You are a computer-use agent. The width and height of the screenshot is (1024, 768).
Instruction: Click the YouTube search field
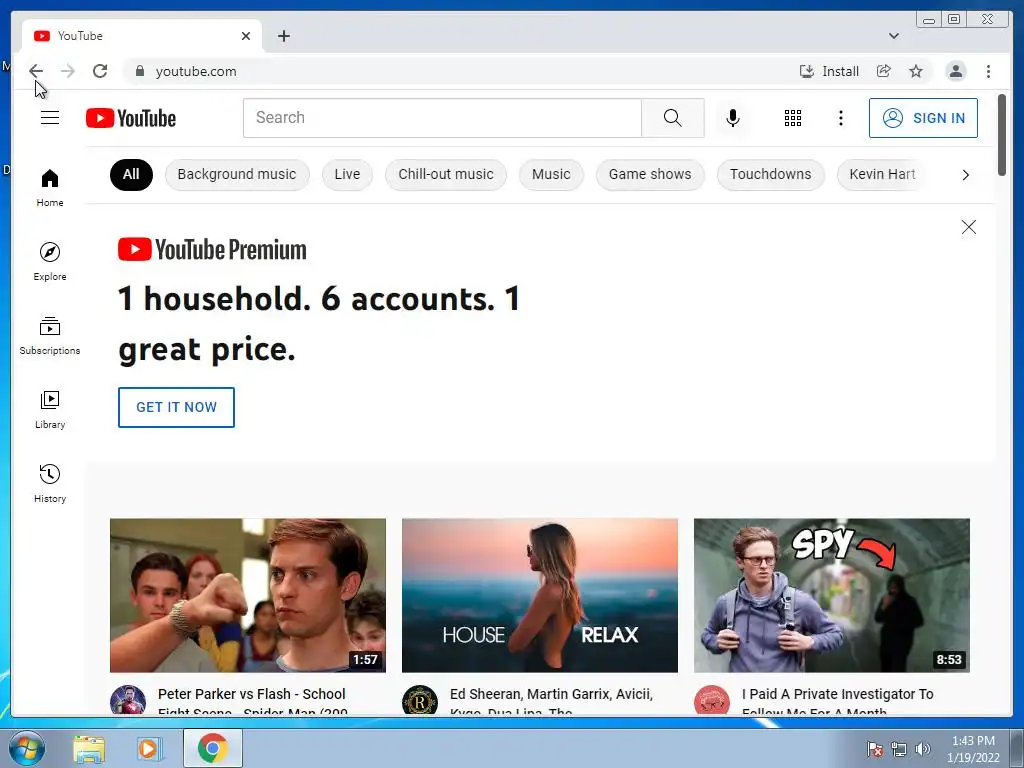[x=442, y=118]
